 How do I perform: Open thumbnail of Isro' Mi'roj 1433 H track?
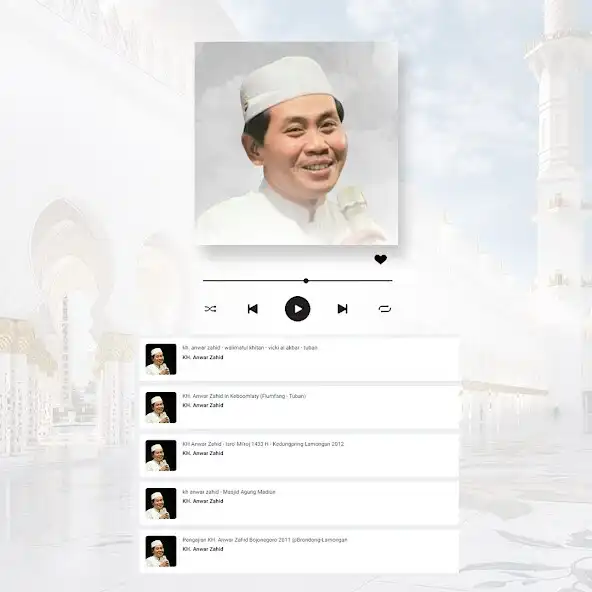[x=161, y=455]
